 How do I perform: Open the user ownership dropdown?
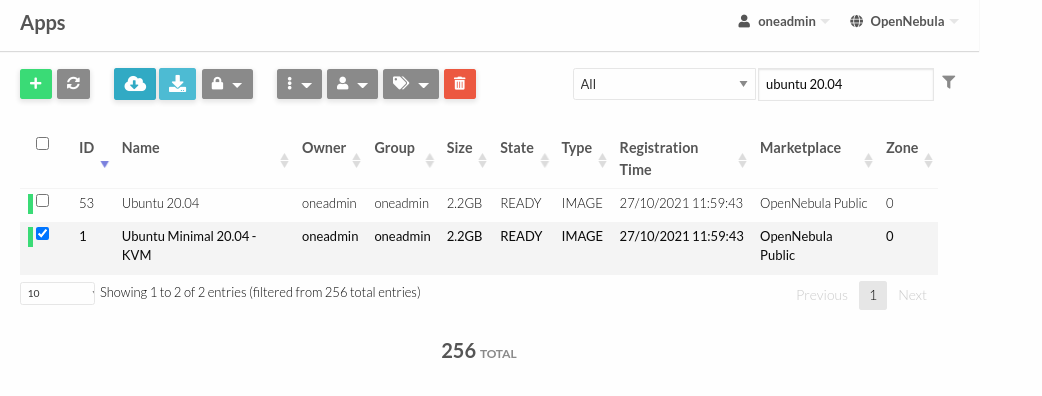click(352, 84)
